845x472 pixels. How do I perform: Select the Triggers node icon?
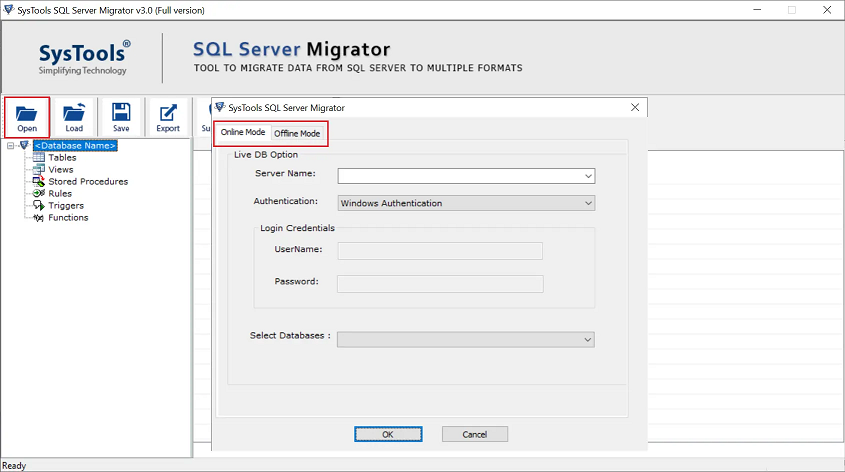click(39, 205)
